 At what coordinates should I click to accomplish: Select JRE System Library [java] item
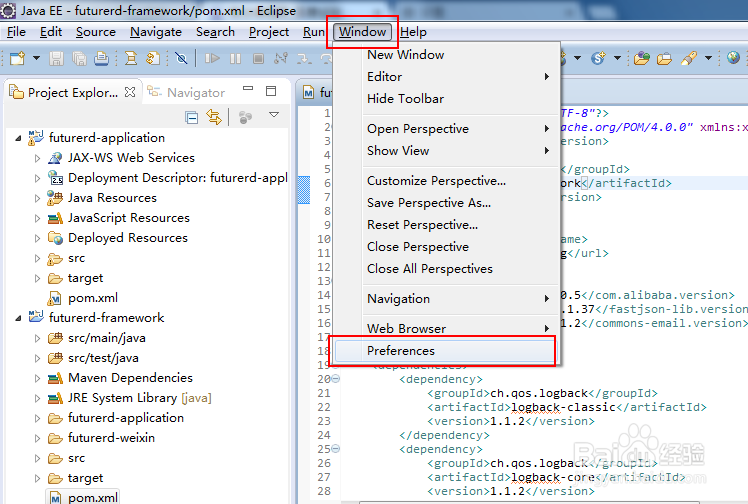tap(139, 398)
